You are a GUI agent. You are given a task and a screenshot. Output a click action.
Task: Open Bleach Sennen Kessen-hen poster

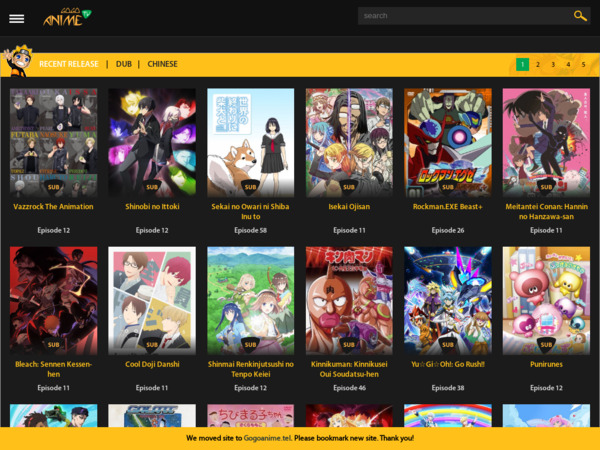54,301
